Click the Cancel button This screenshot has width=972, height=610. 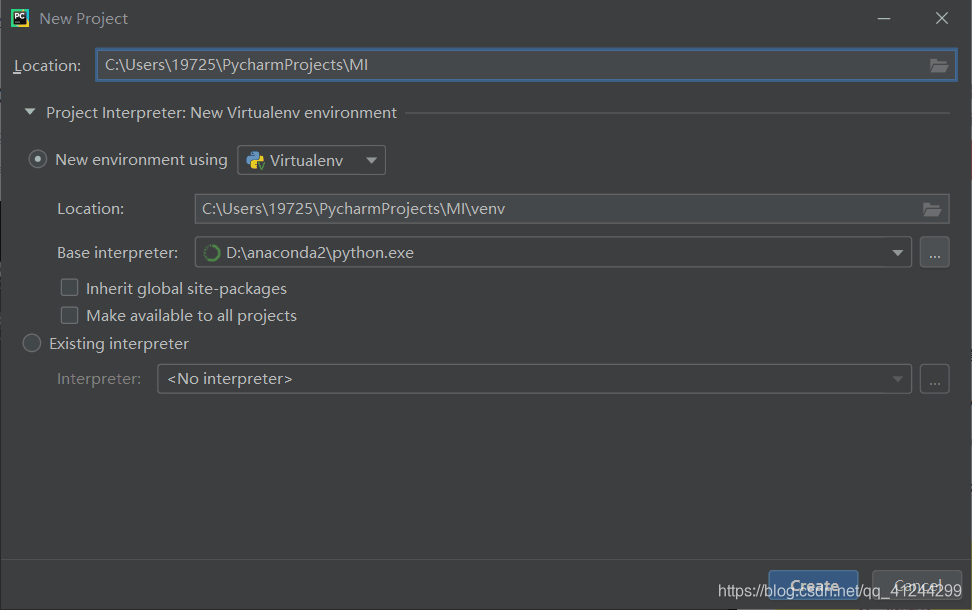(x=915, y=586)
